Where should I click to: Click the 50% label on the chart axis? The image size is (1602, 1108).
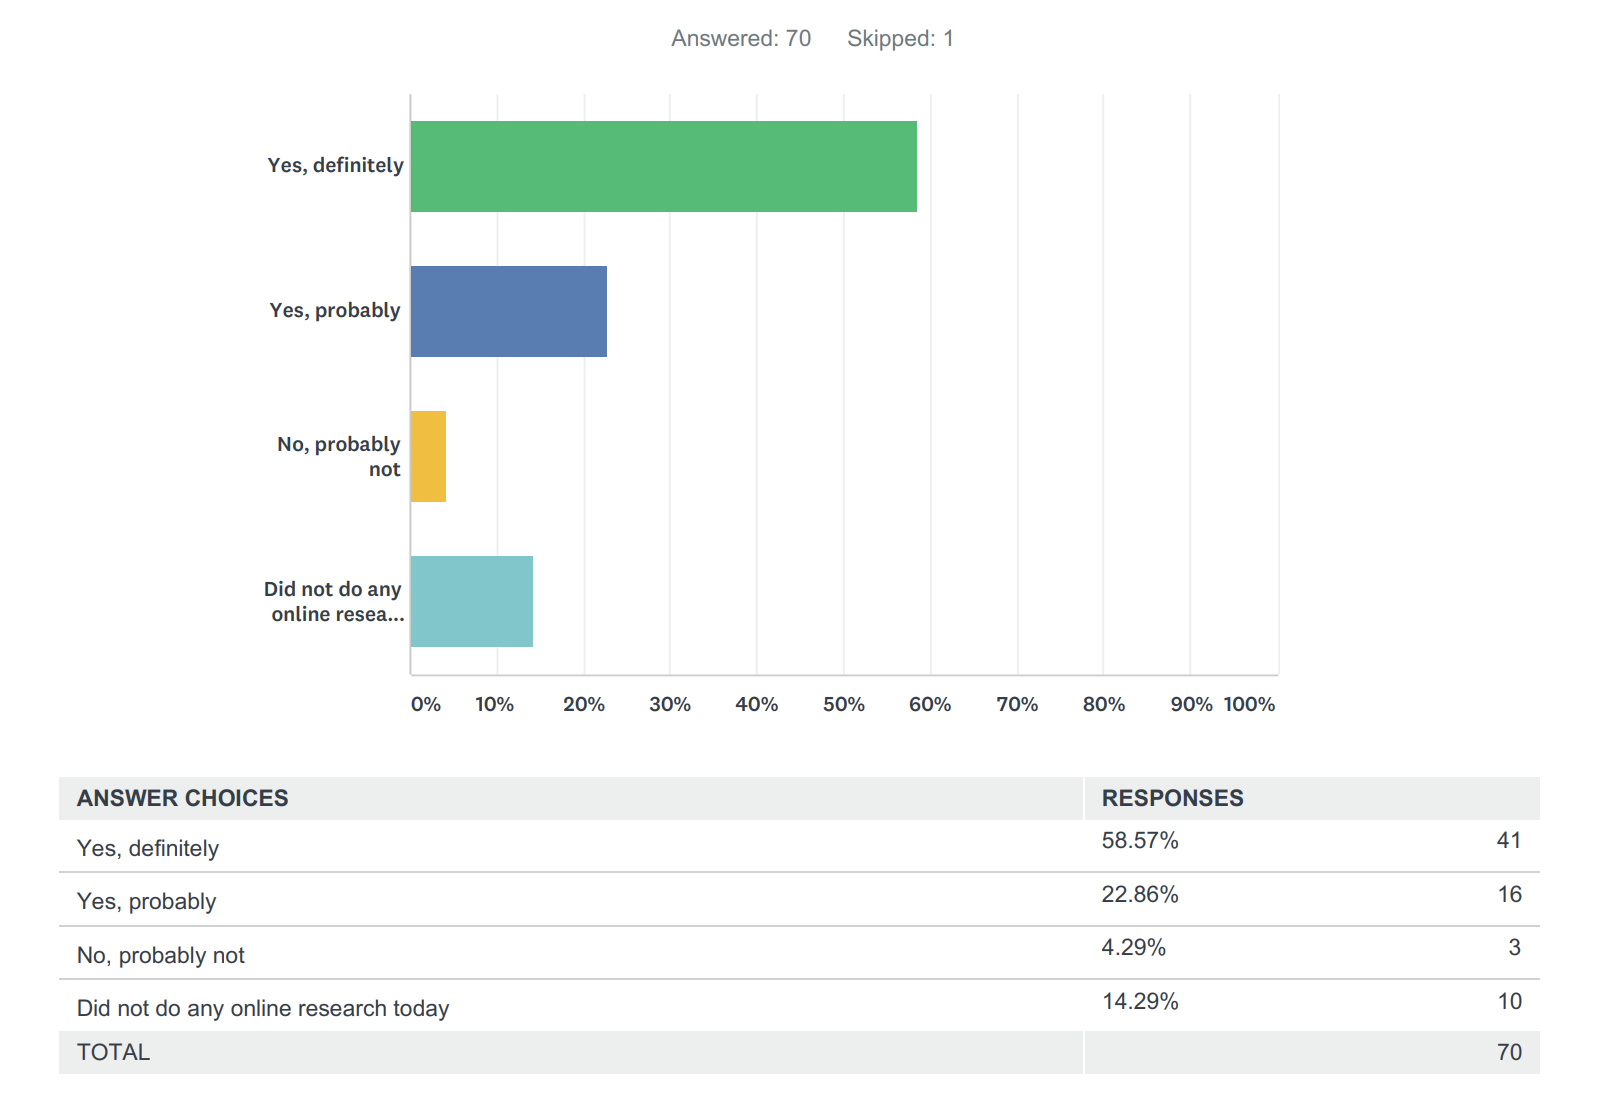(843, 704)
